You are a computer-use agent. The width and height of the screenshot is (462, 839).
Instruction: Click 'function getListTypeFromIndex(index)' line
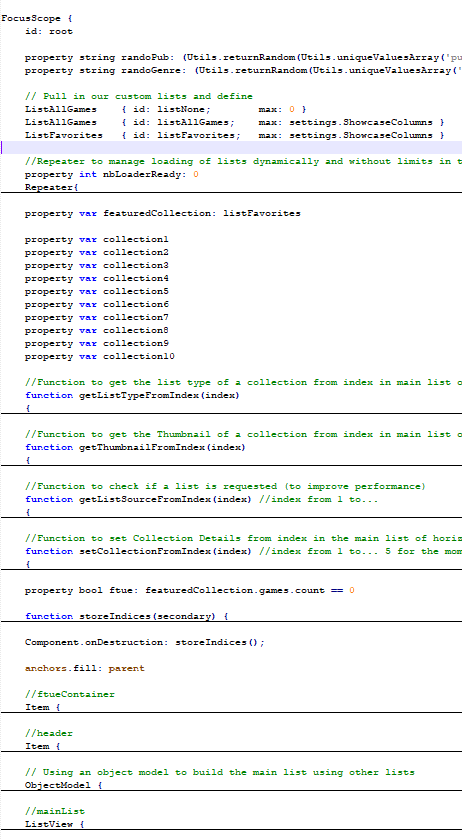point(132,395)
